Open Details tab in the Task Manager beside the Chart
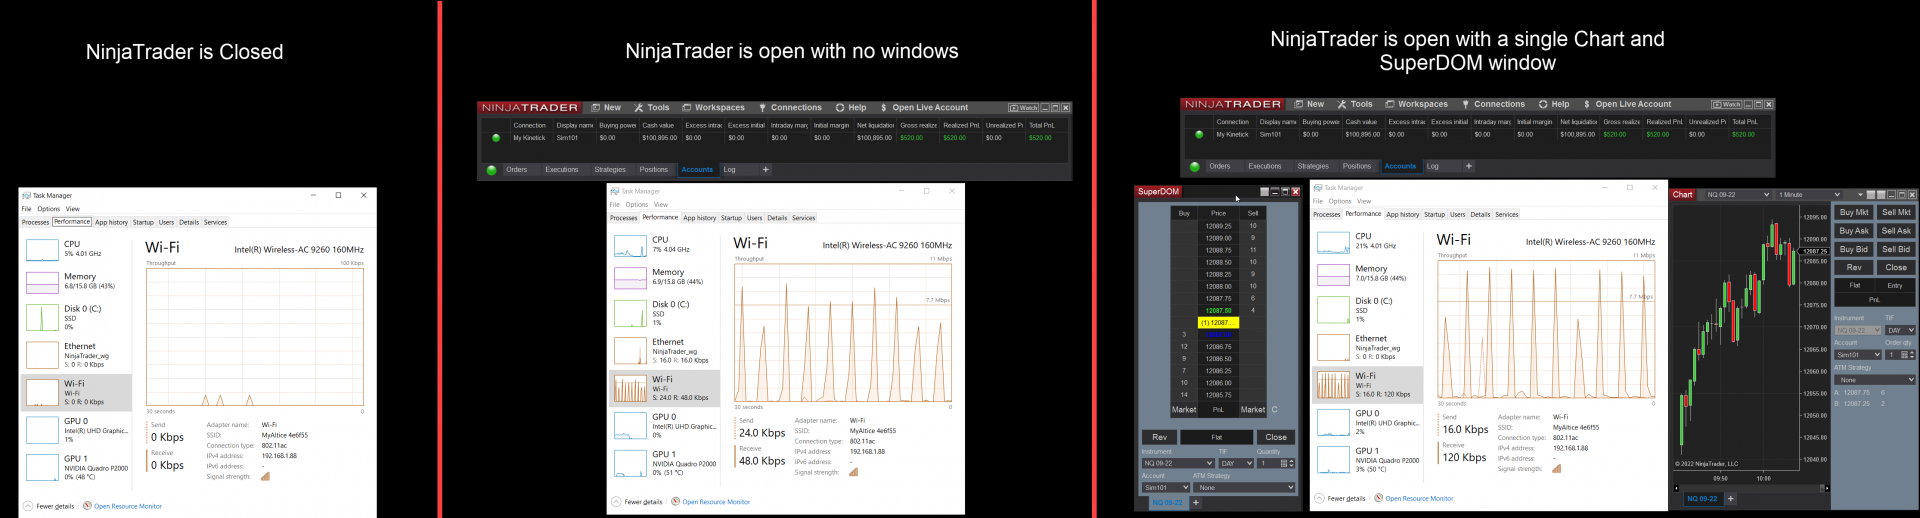Viewport: 1920px width, 518px height. tap(1480, 214)
